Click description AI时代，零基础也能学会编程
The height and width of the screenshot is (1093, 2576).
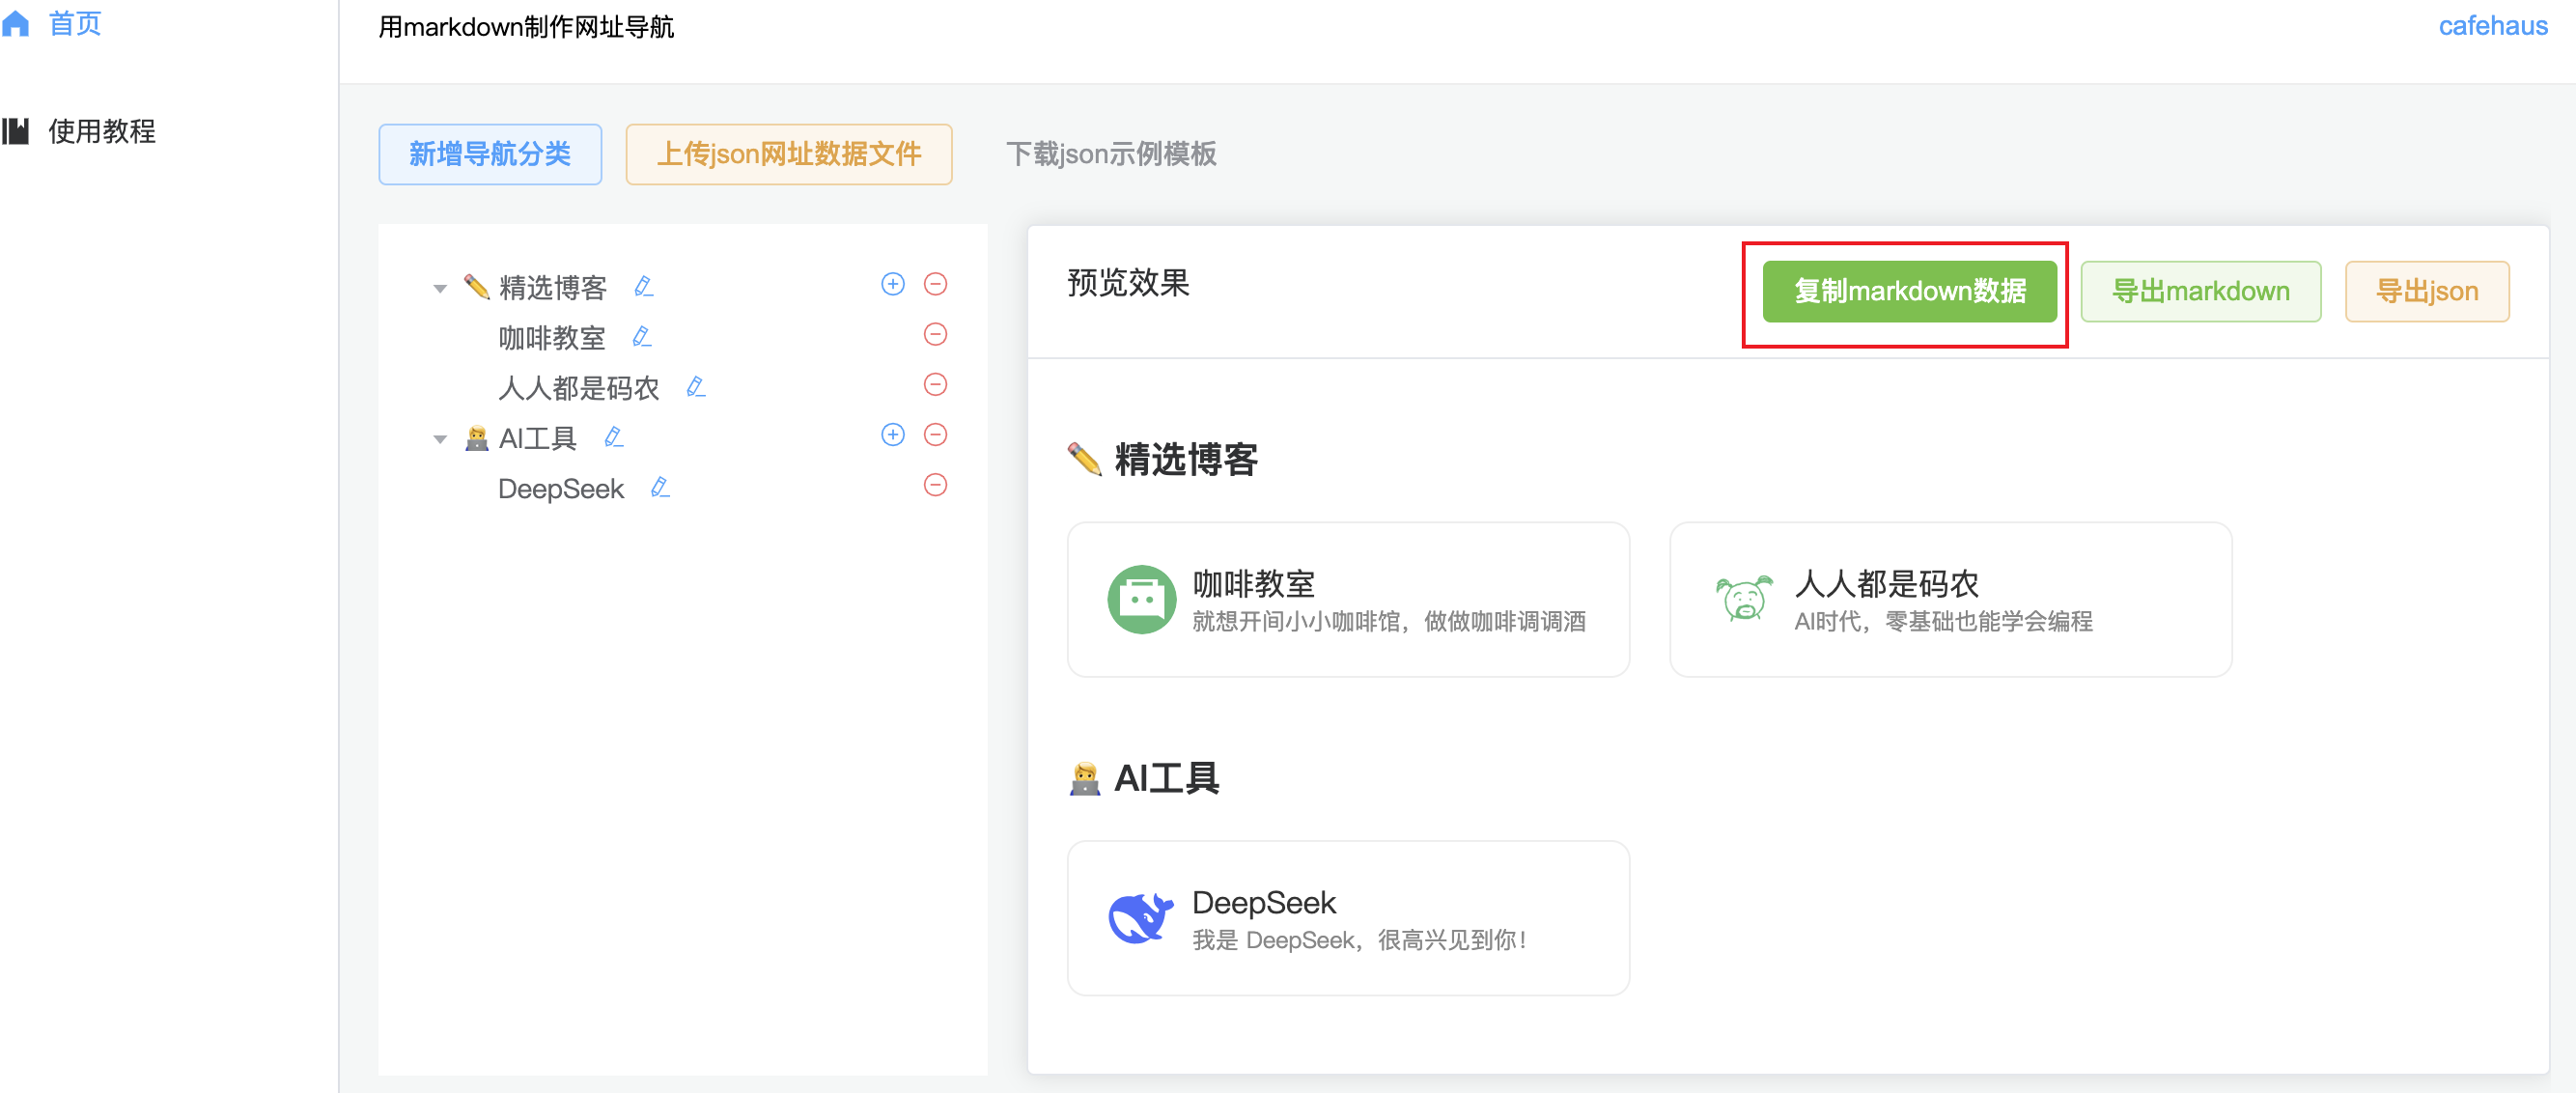point(1943,622)
